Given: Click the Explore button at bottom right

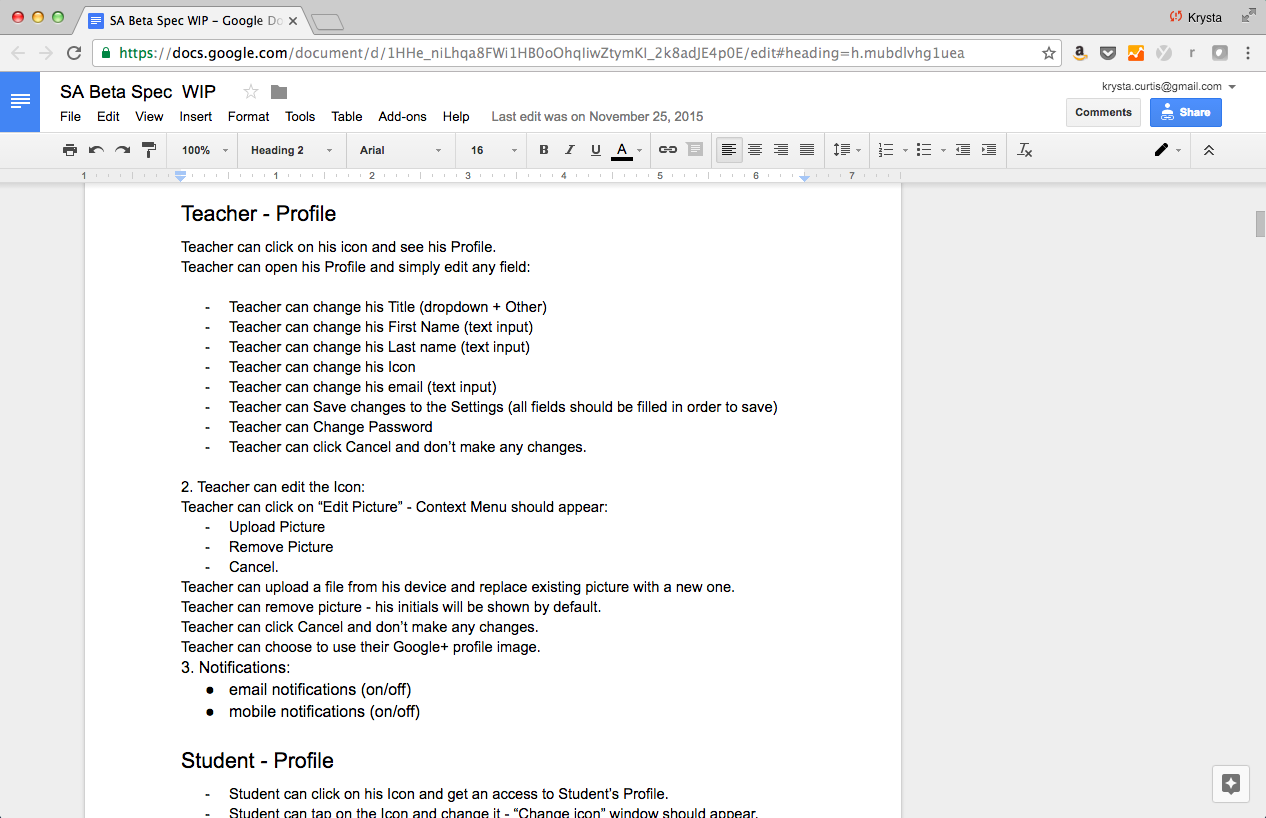Looking at the screenshot, I should 1231,784.
